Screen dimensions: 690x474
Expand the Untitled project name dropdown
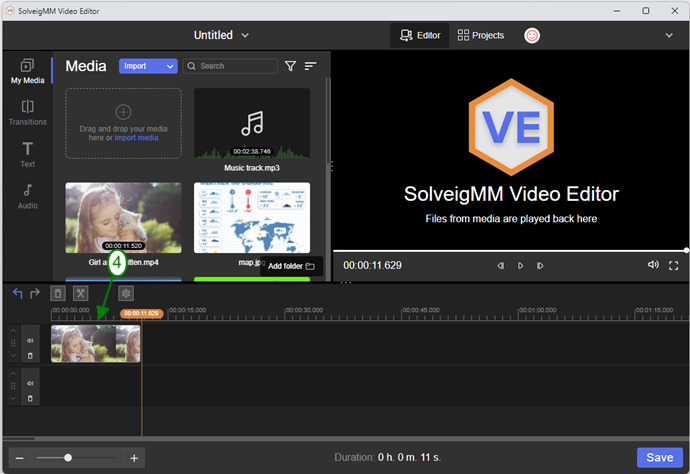pyautogui.click(x=245, y=35)
